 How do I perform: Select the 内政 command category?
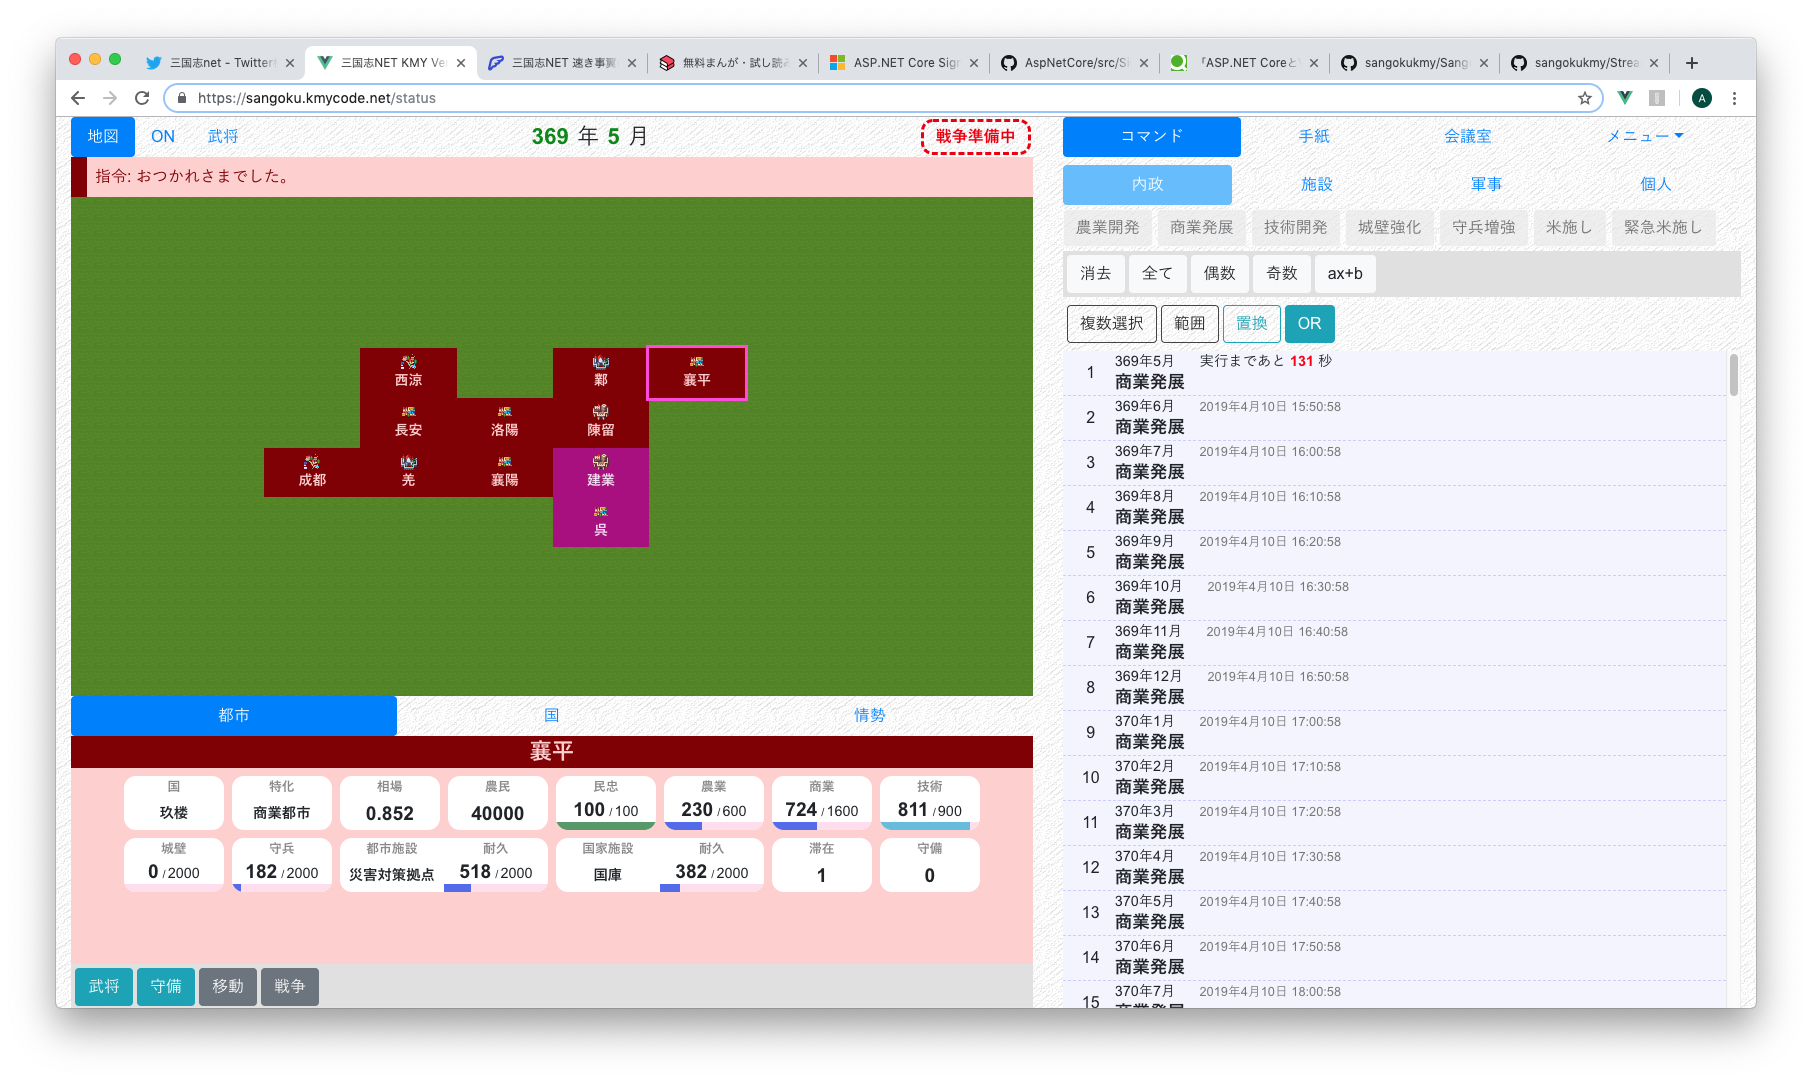pos(1148,185)
